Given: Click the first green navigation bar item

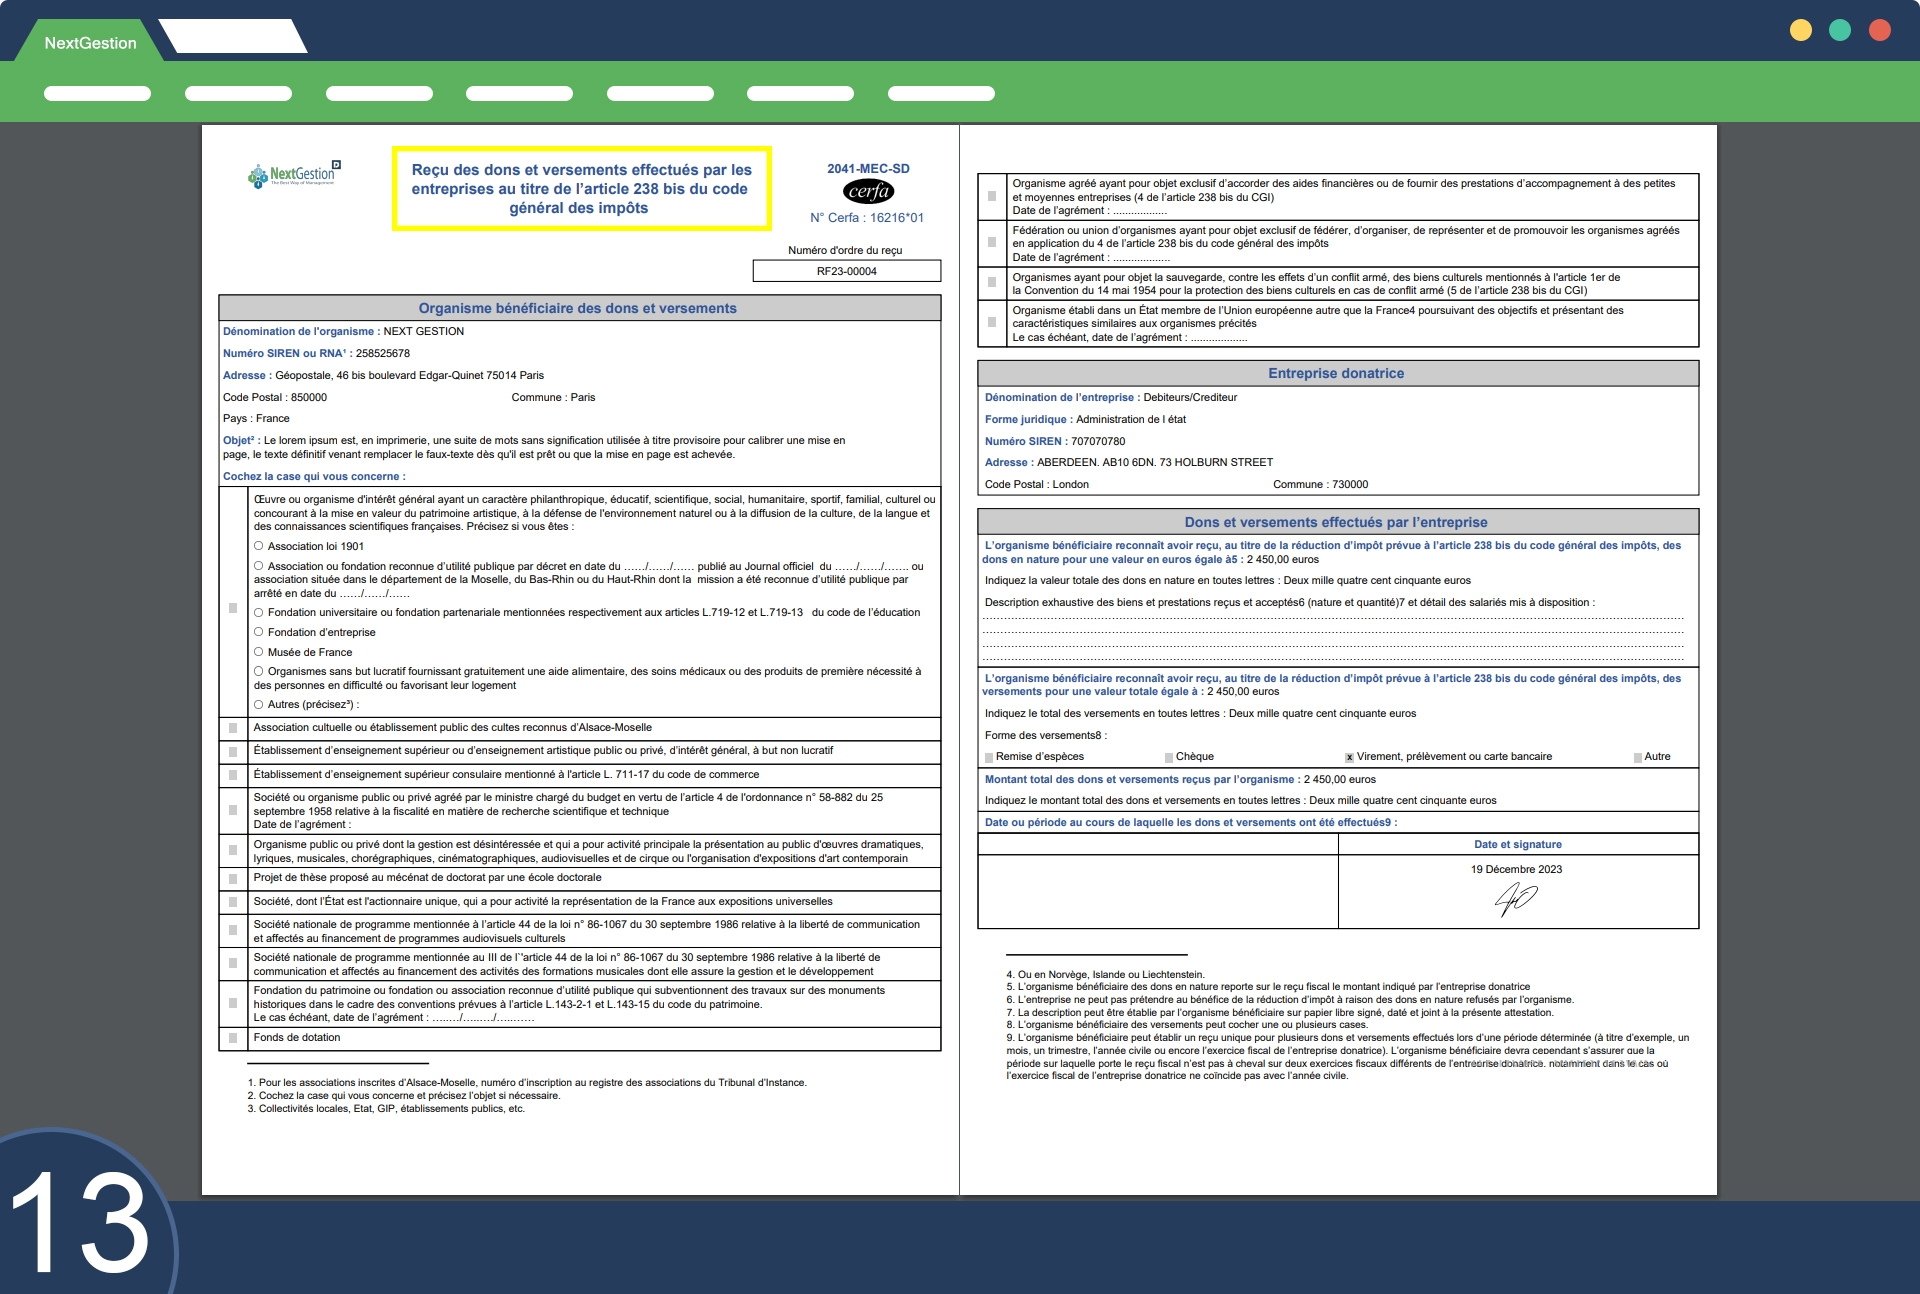Looking at the screenshot, I should [x=97, y=94].
